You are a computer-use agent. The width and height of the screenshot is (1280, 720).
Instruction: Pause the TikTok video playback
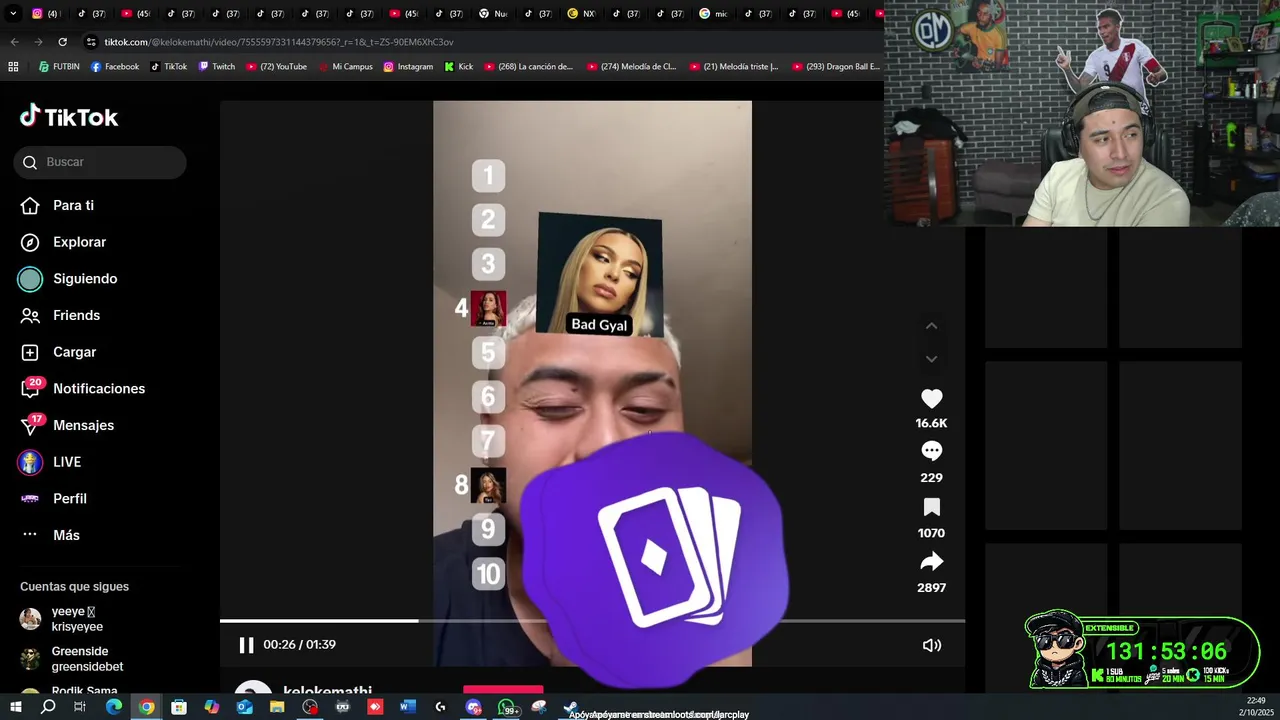246,645
